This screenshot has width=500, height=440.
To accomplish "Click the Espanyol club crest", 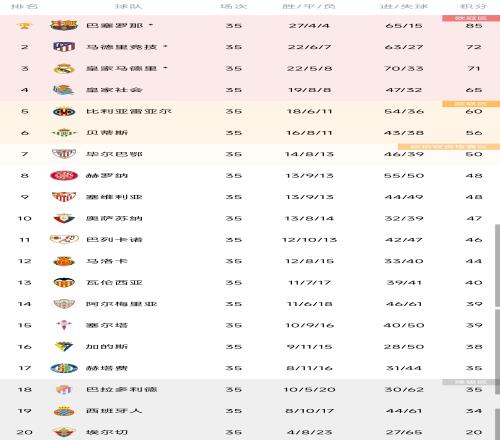I will tap(64, 411).
